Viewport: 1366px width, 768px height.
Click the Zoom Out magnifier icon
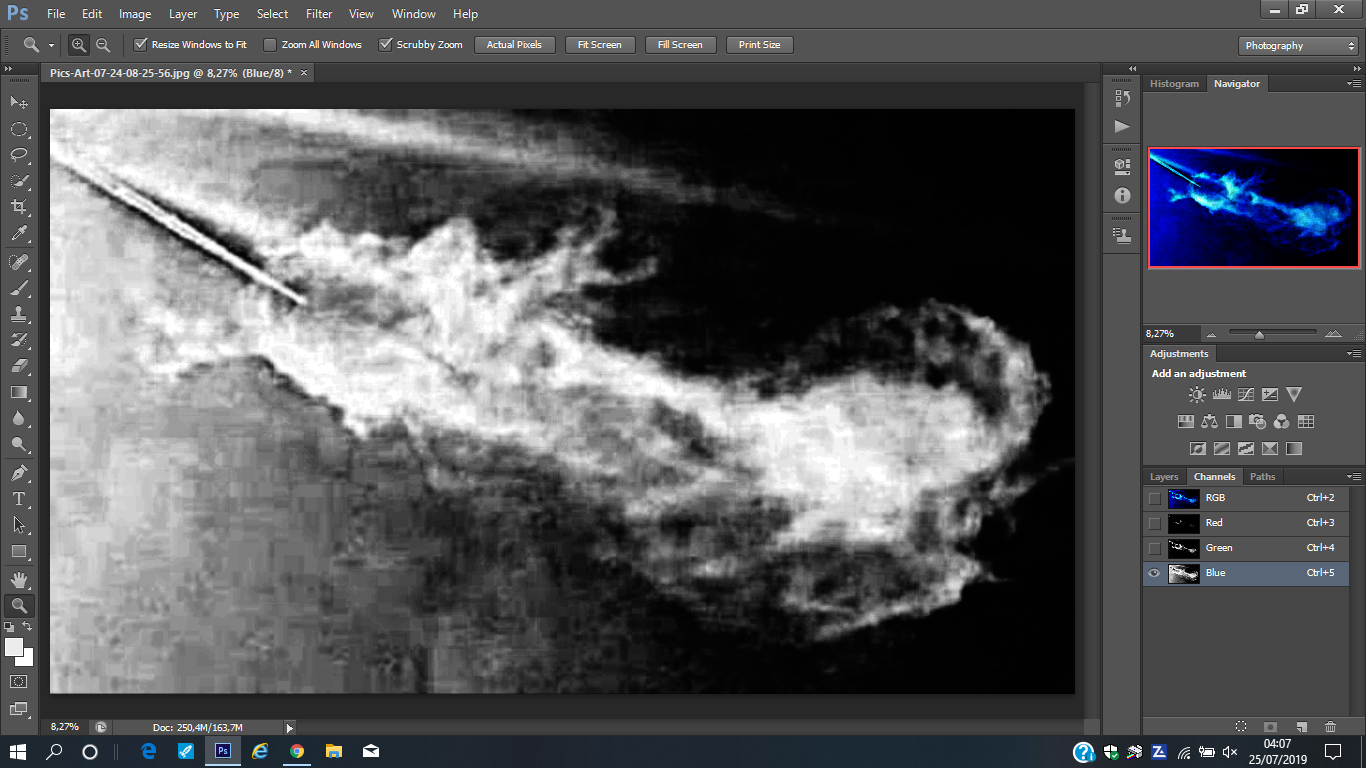click(x=102, y=45)
